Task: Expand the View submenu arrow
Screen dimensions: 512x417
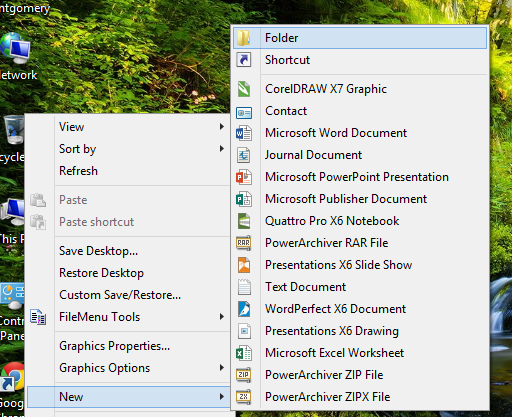Action: (x=222, y=127)
